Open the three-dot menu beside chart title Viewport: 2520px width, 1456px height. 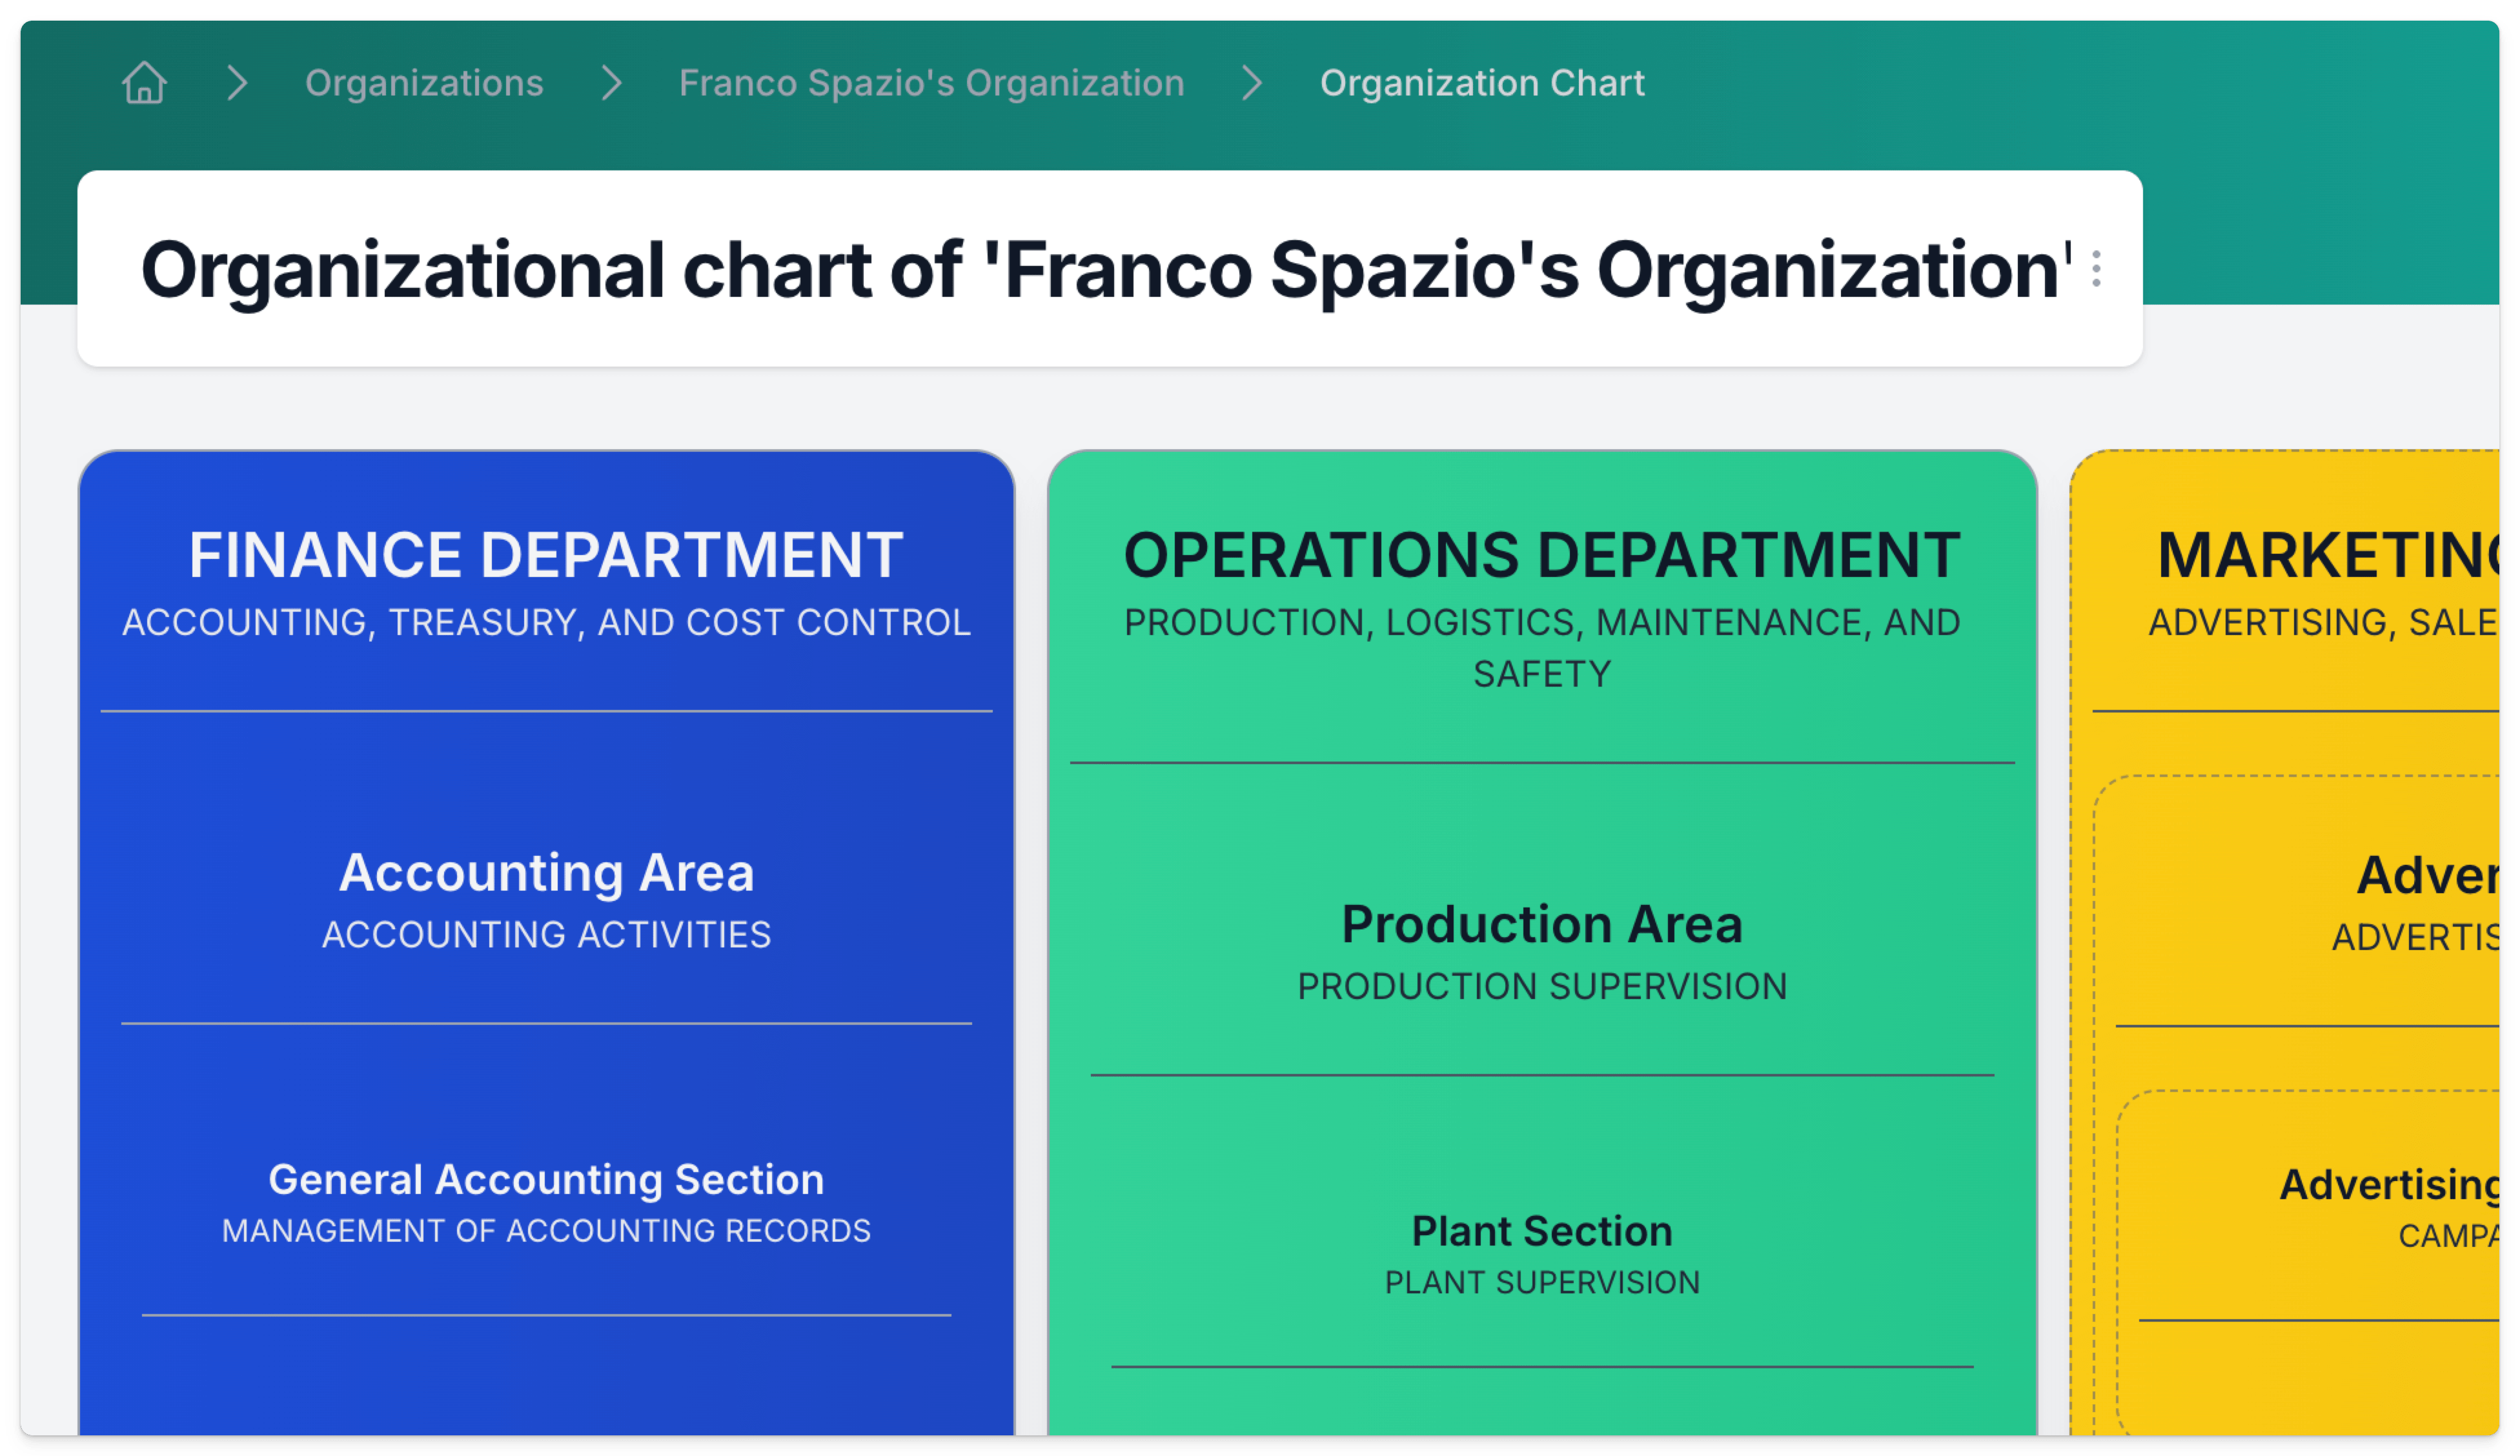[x=2096, y=270]
